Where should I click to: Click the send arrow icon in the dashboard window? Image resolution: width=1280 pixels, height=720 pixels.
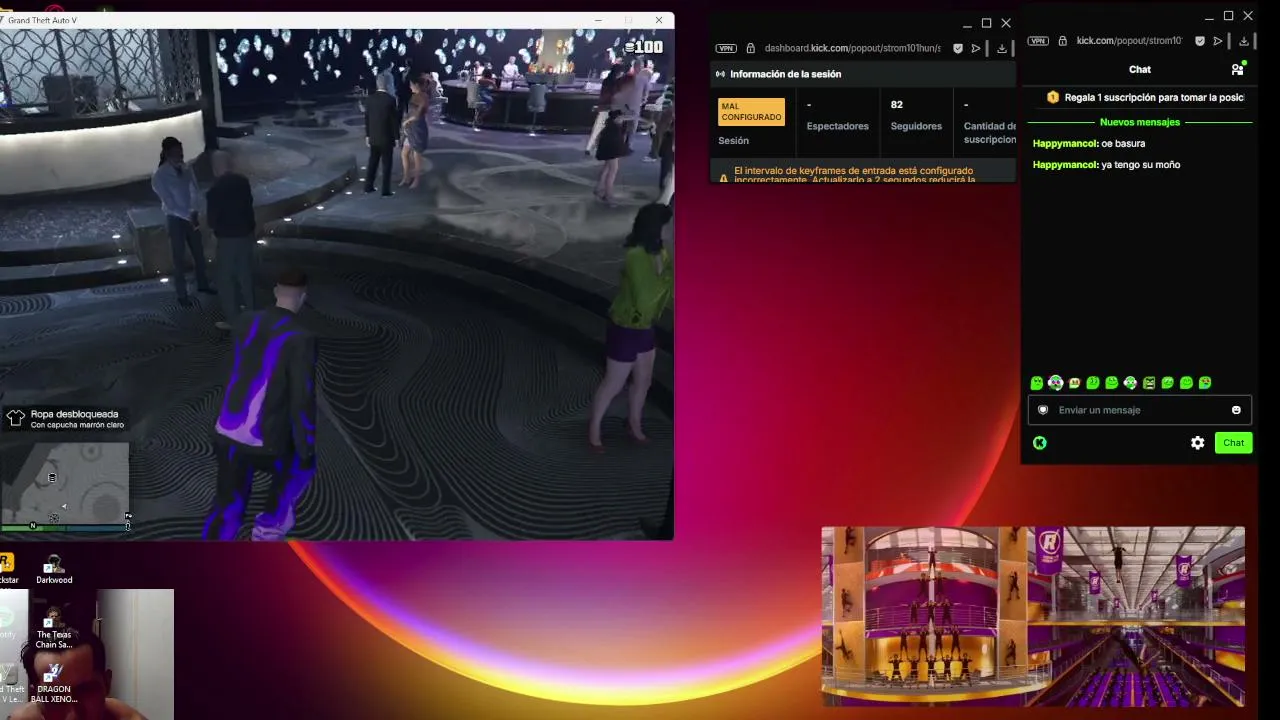tap(976, 48)
